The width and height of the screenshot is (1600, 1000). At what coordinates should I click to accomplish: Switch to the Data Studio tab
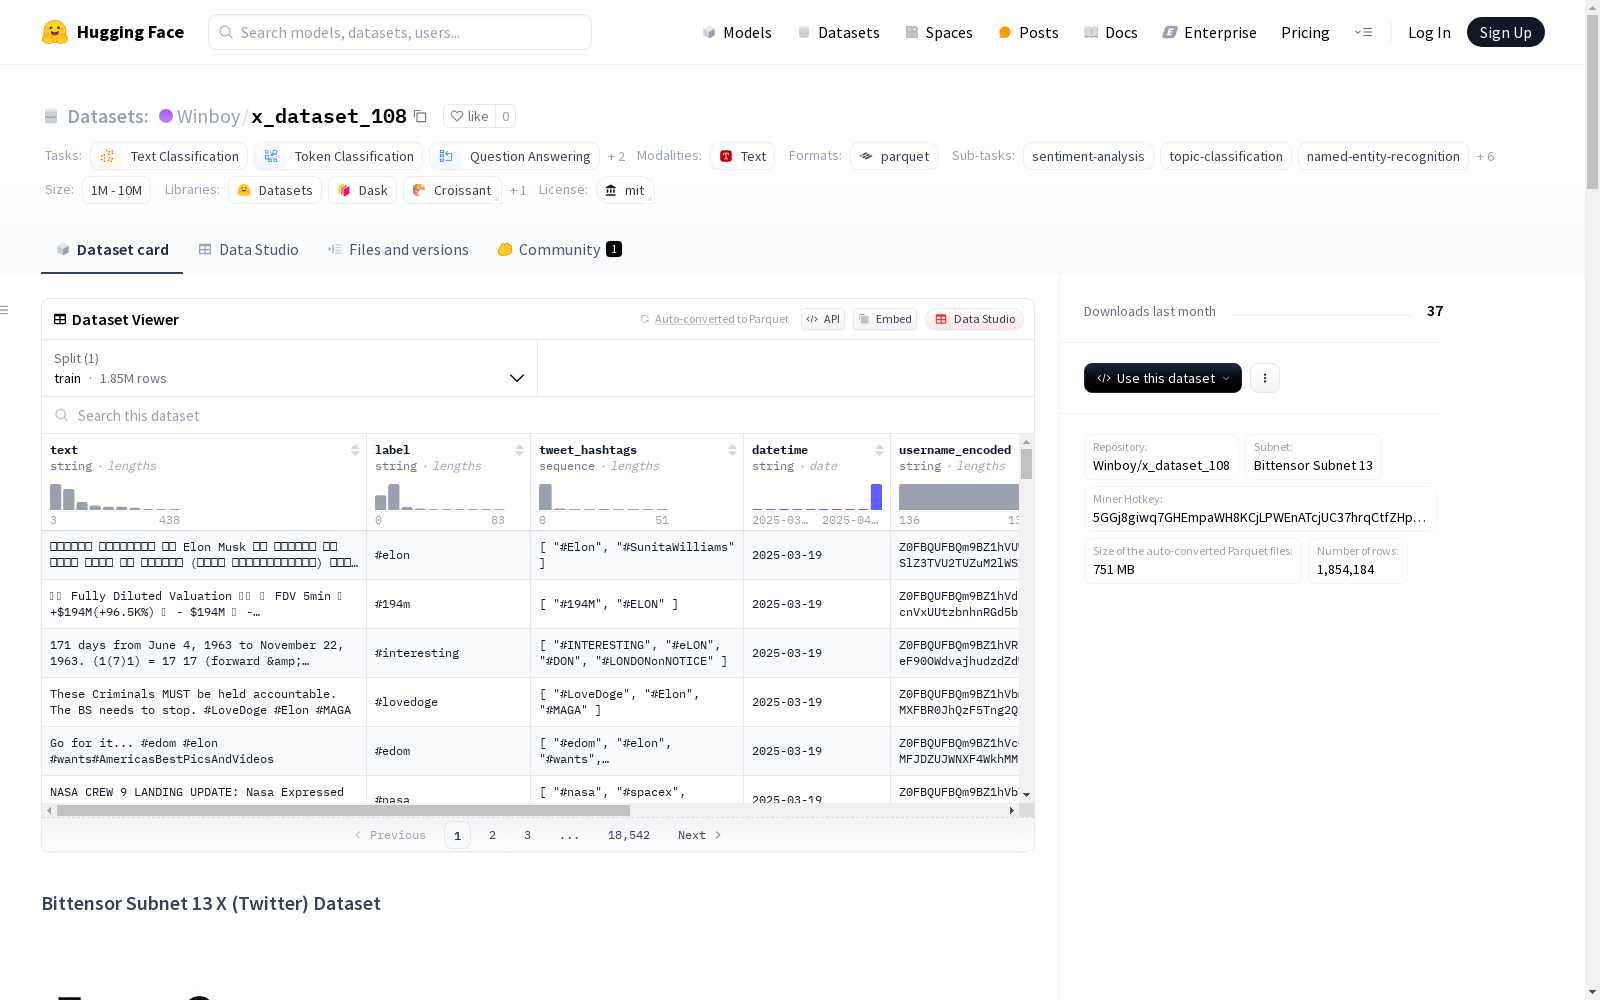point(249,250)
